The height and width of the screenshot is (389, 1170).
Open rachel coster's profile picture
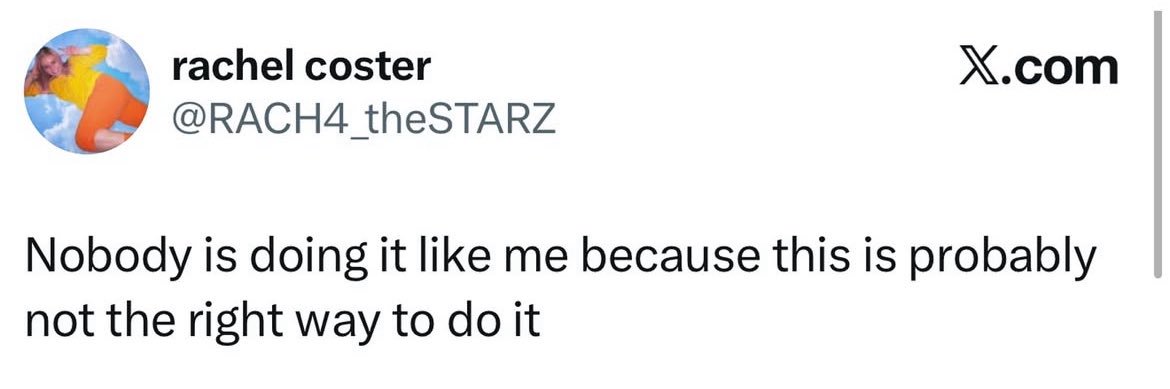pyautogui.click(x=87, y=91)
